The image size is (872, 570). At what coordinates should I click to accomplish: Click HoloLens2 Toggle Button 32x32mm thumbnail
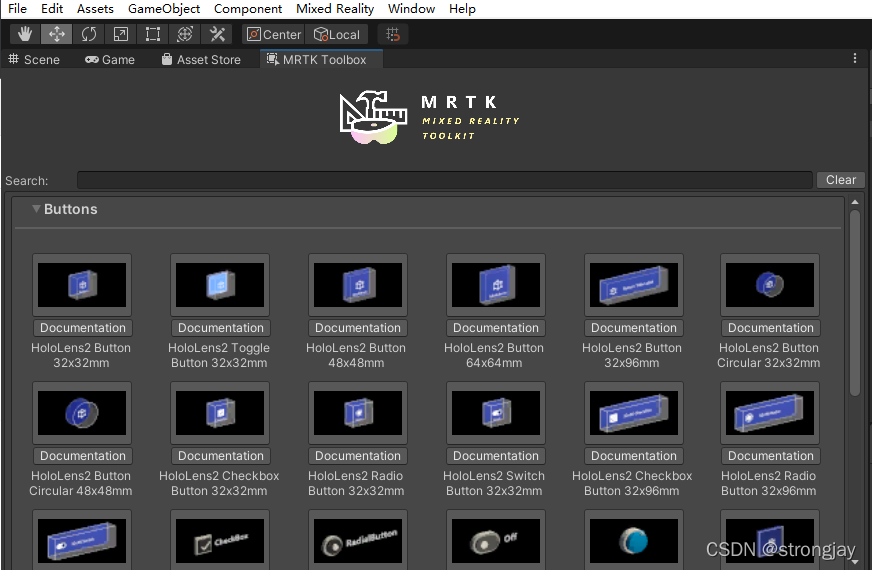click(x=220, y=285)
